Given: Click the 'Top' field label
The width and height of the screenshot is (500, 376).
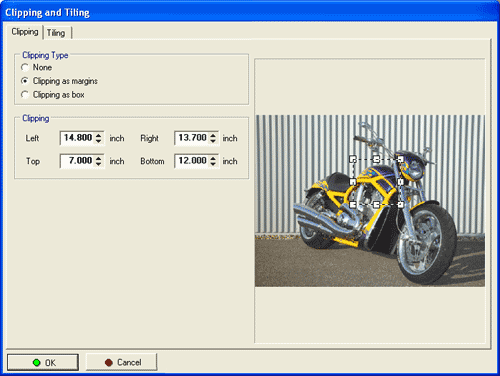Looking at the screenshot, I should point(33,161).
